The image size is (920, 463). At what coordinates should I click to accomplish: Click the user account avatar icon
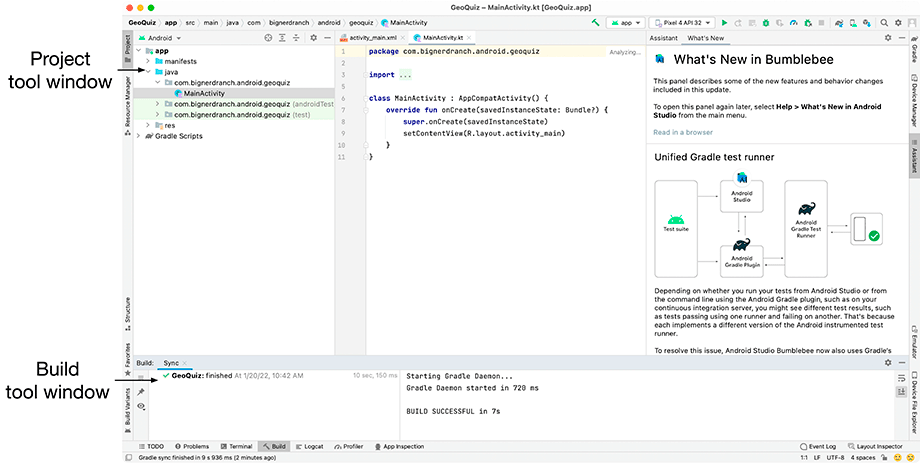tap(912, 23)
